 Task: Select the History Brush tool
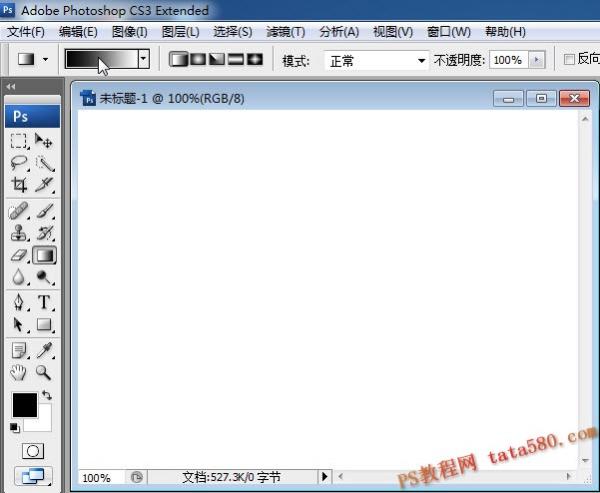tap(44, 233)
